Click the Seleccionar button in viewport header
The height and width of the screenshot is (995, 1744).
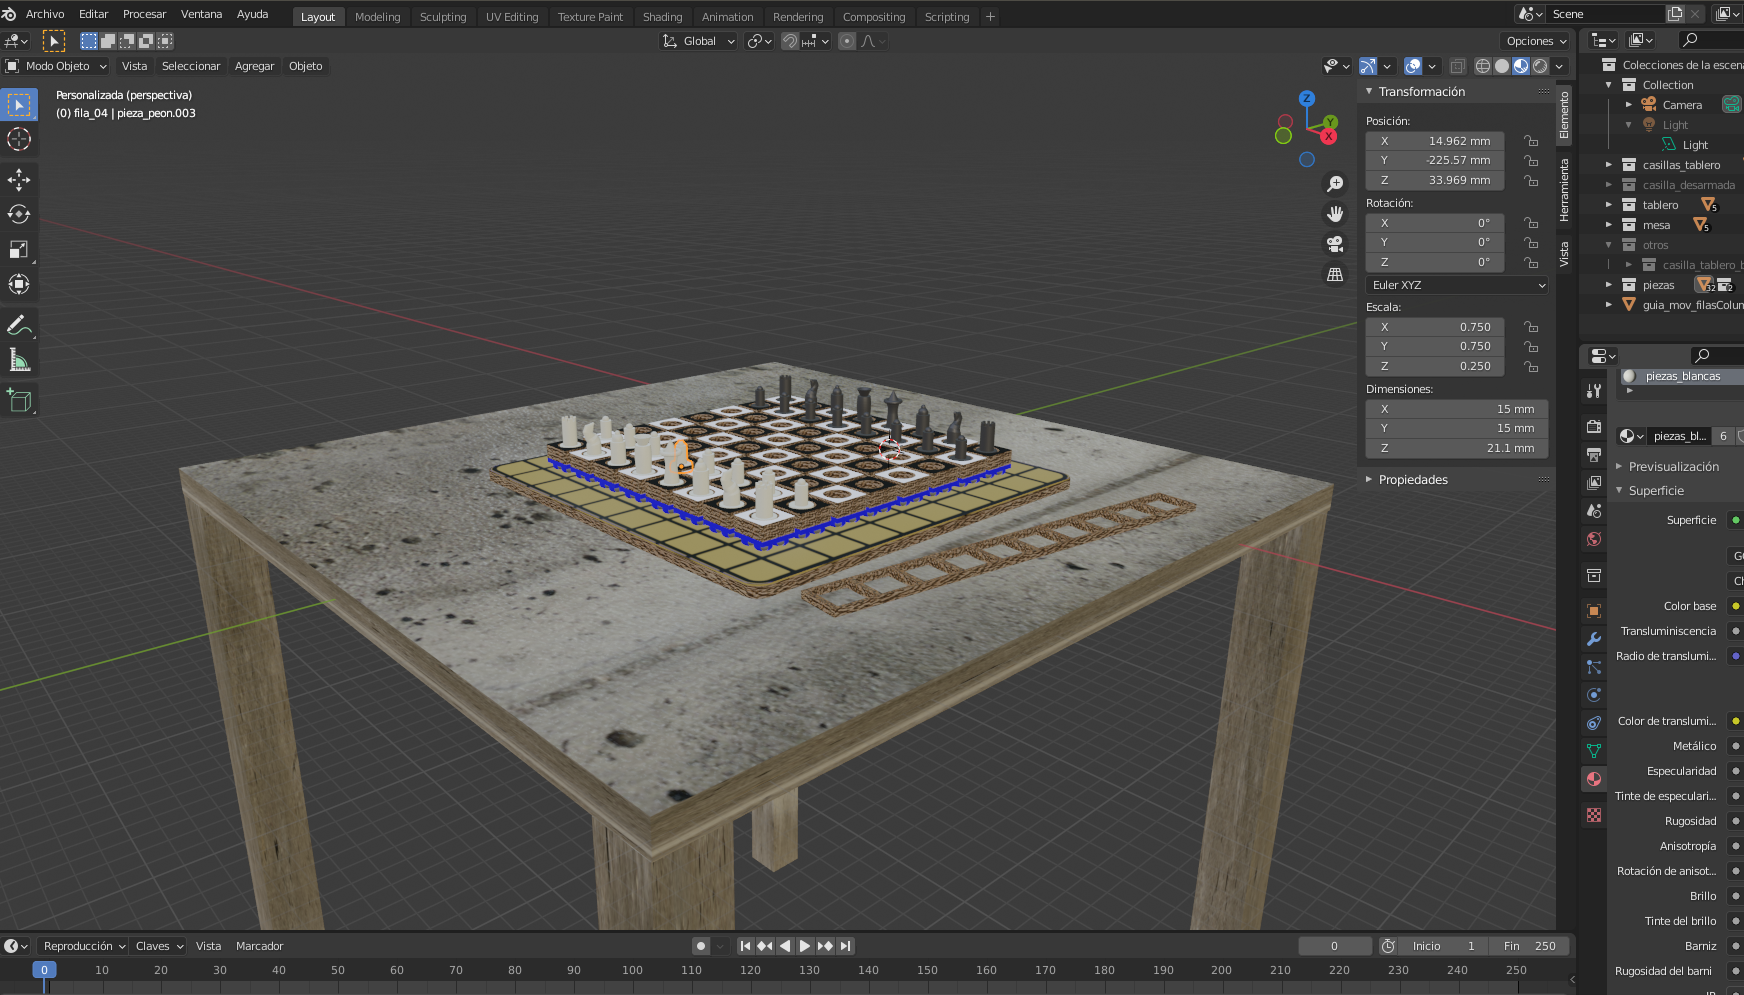[x=191, y=66]
